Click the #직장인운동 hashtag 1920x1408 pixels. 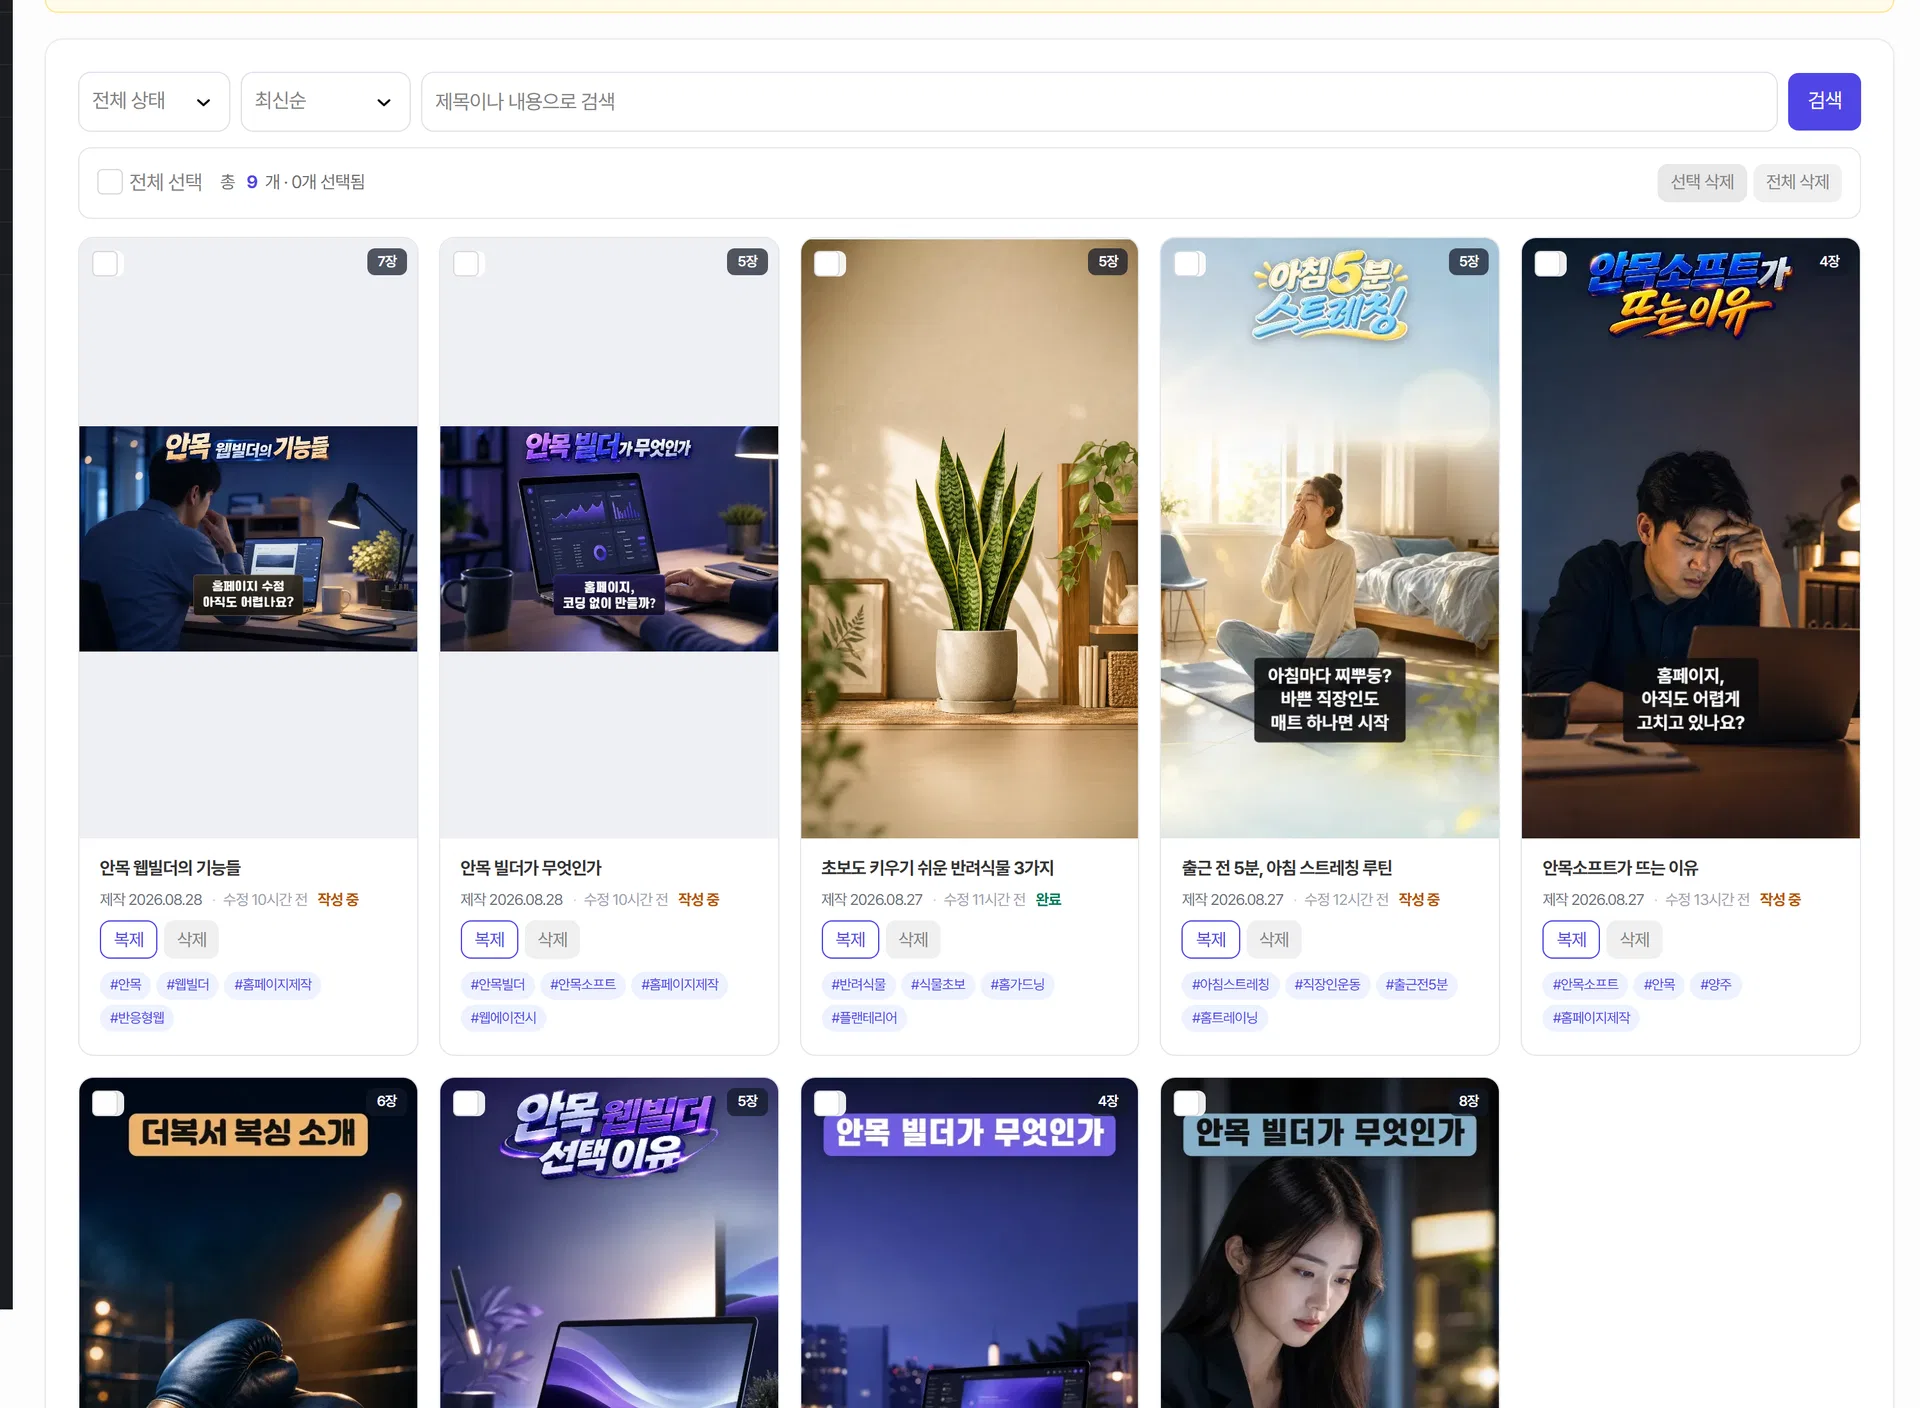click(1327, 985)
